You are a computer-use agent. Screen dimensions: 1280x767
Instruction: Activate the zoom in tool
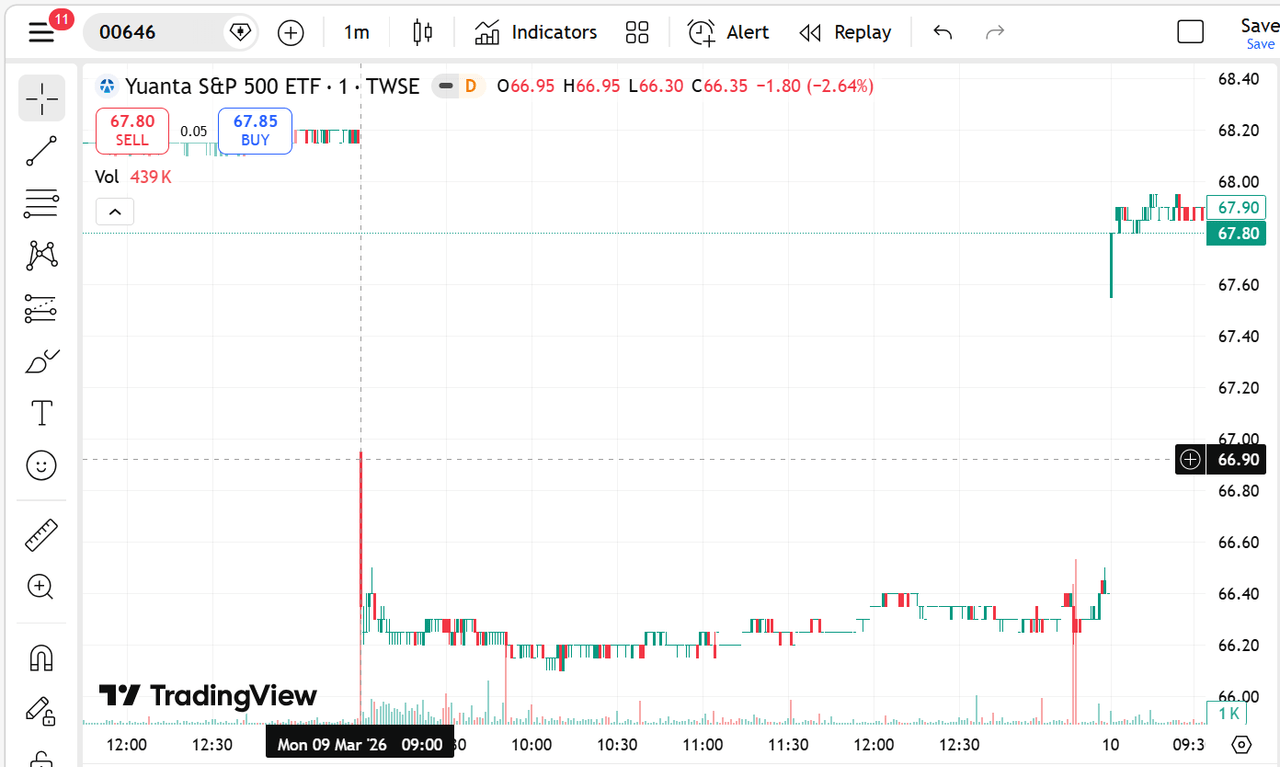41,587
